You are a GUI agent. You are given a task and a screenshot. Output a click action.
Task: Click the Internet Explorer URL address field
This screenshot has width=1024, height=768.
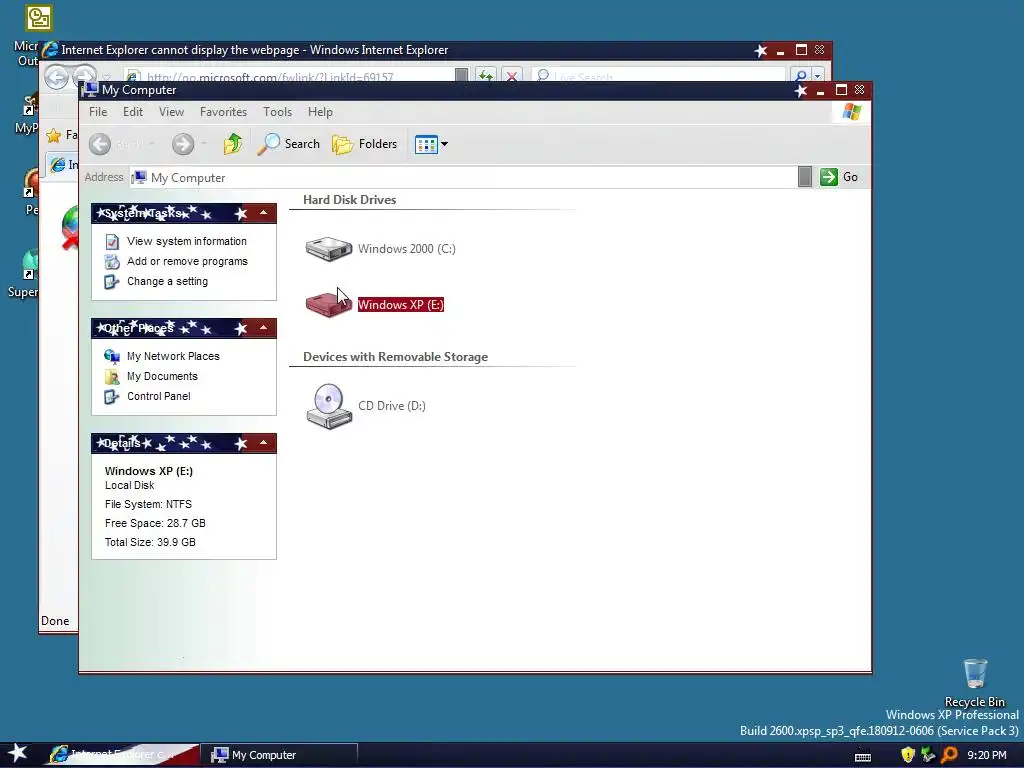tap(289, 76)
